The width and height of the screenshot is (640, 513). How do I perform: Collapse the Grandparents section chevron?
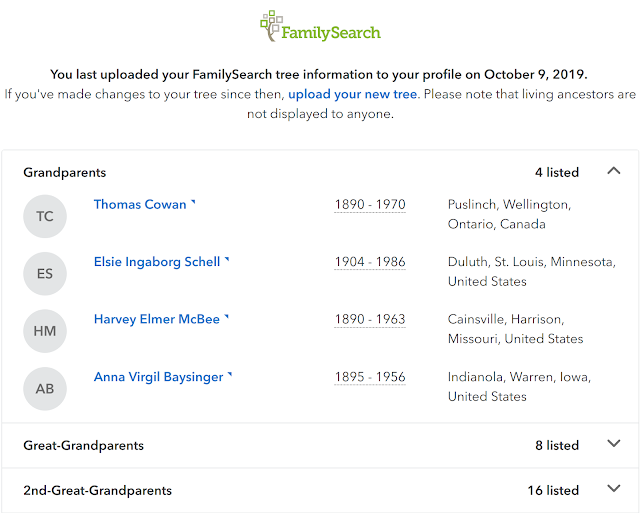click(614, 171)
